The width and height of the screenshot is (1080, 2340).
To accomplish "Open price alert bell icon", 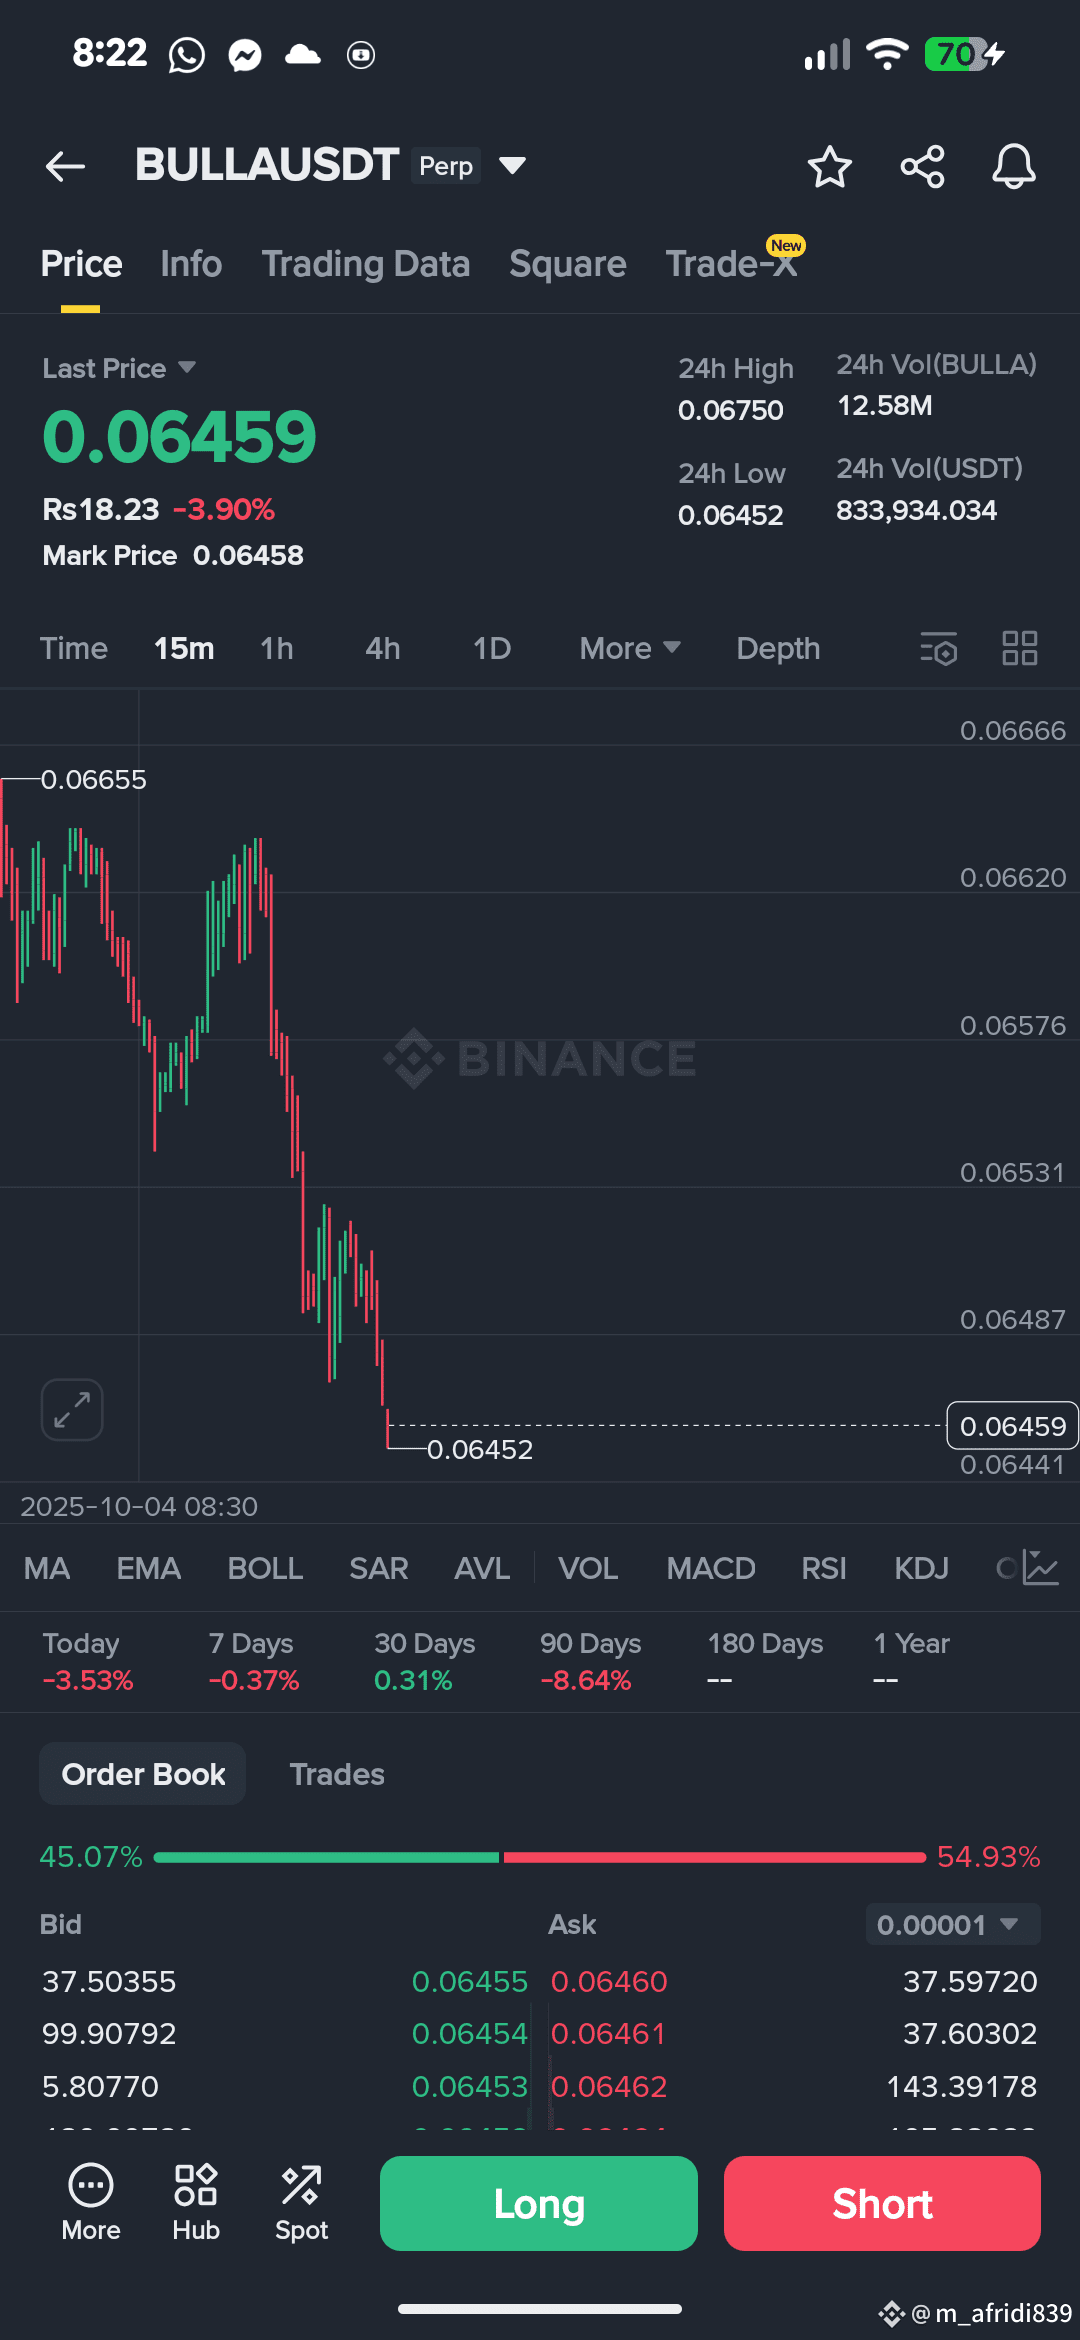I will (1013, 166).
